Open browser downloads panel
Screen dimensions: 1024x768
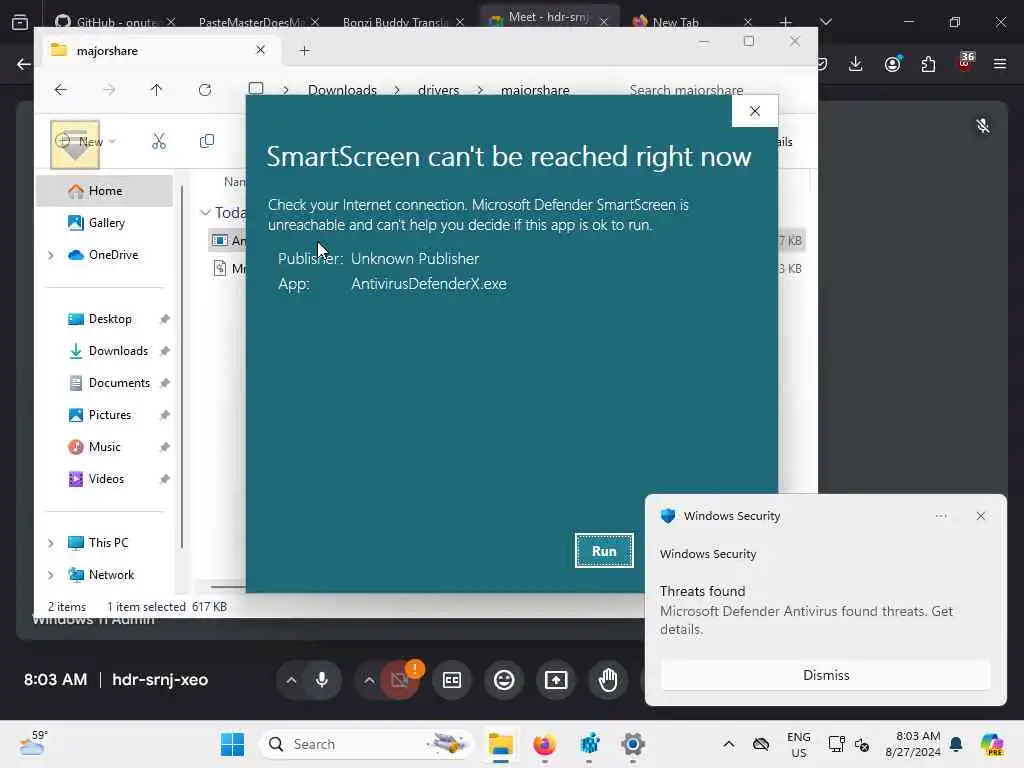pos(856,63)
